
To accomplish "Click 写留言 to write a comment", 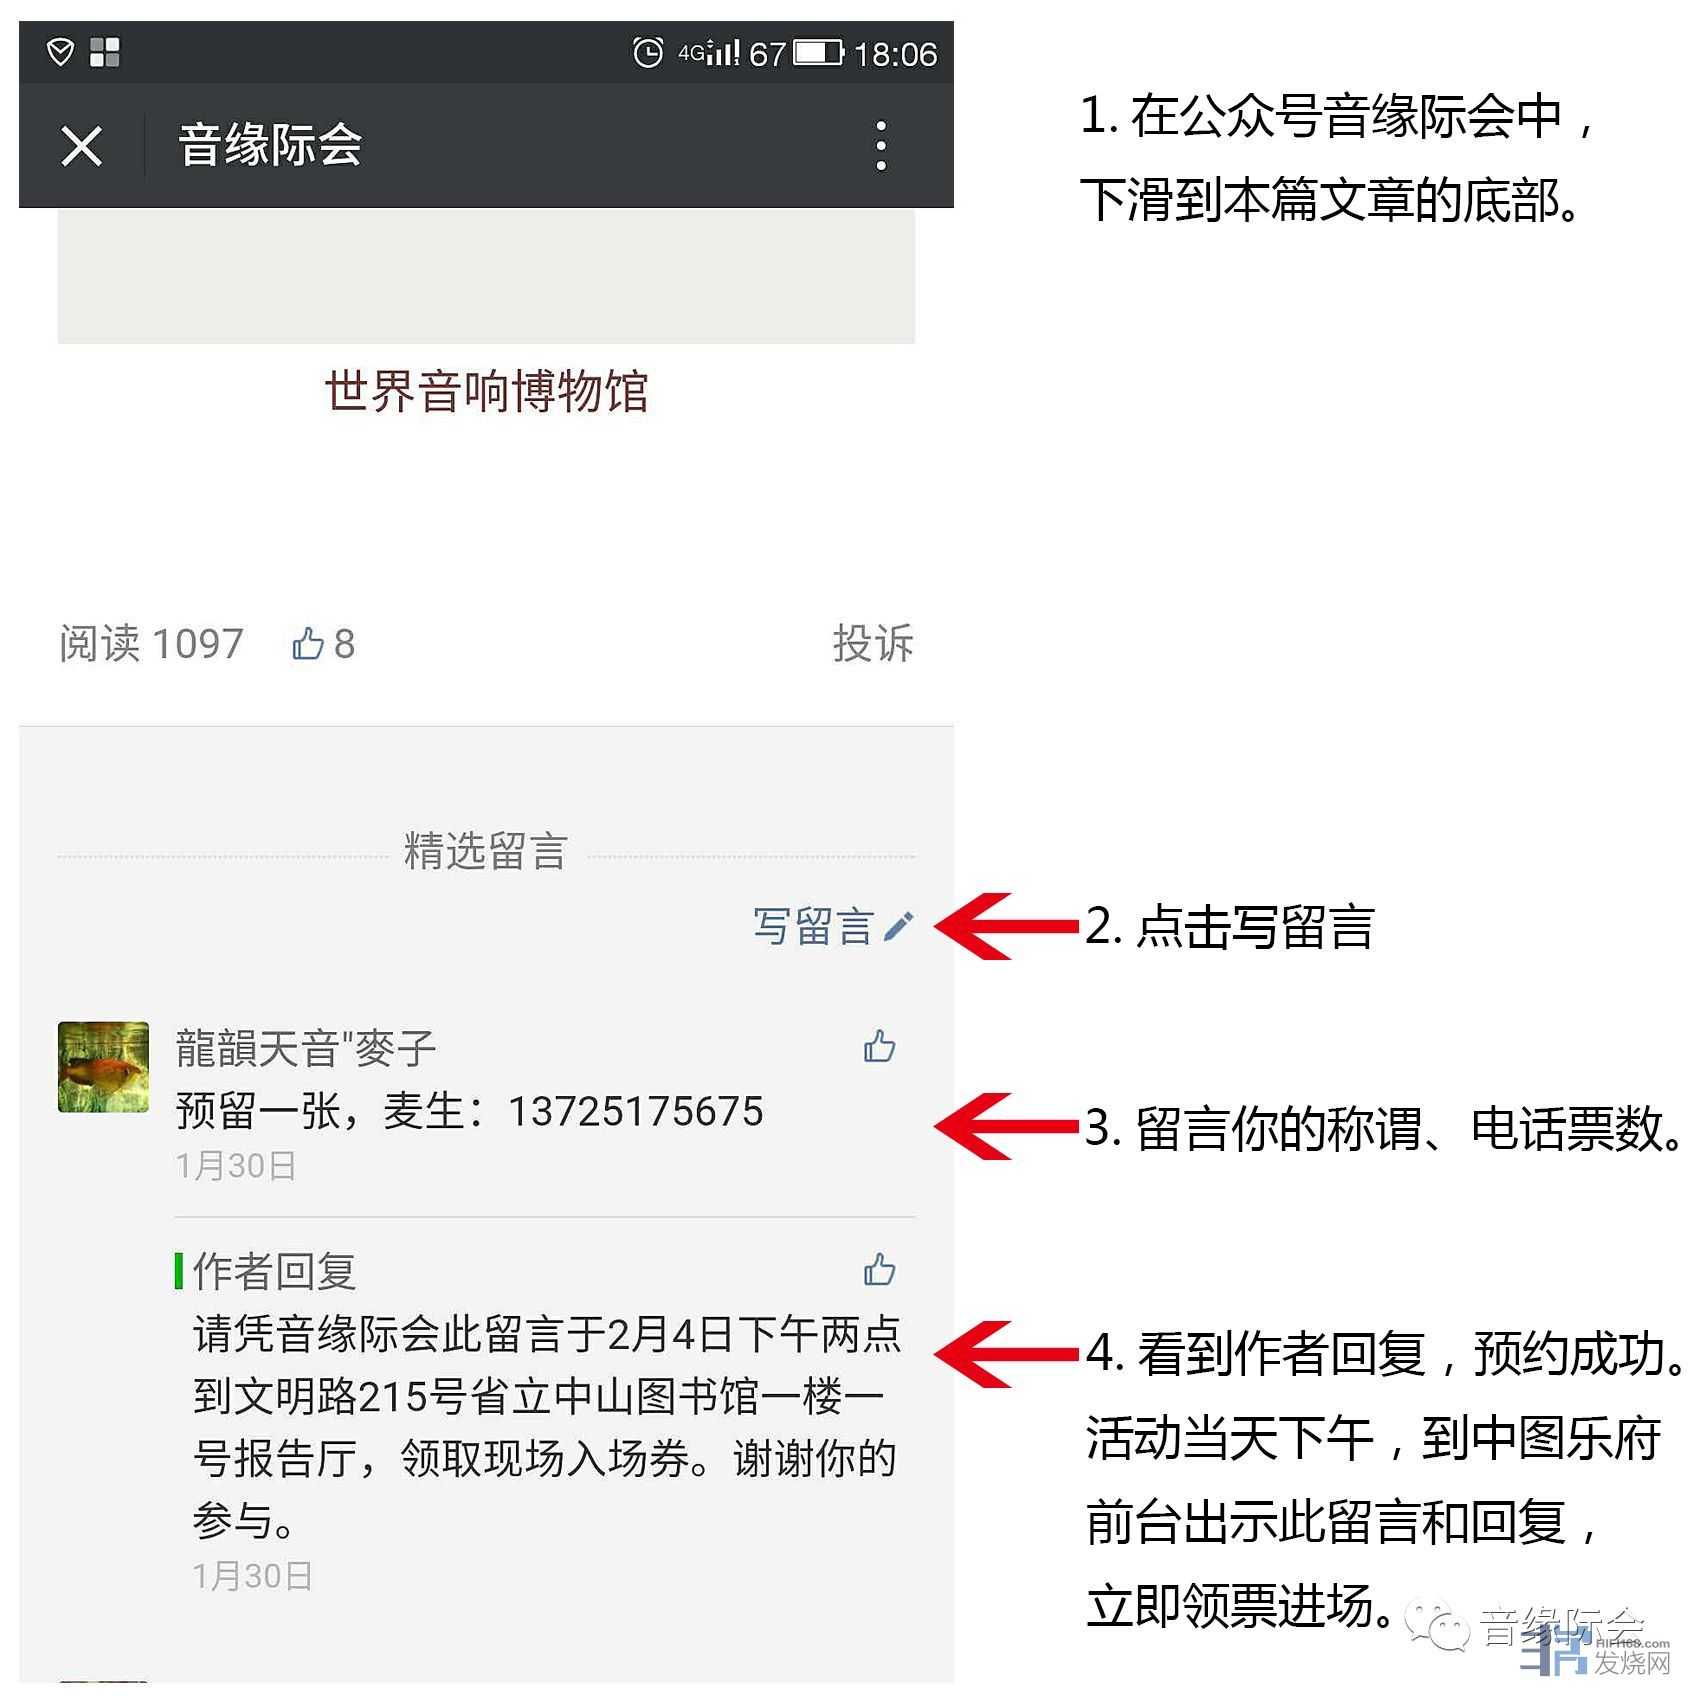I will pyautogui.click(x=813, y=926).
